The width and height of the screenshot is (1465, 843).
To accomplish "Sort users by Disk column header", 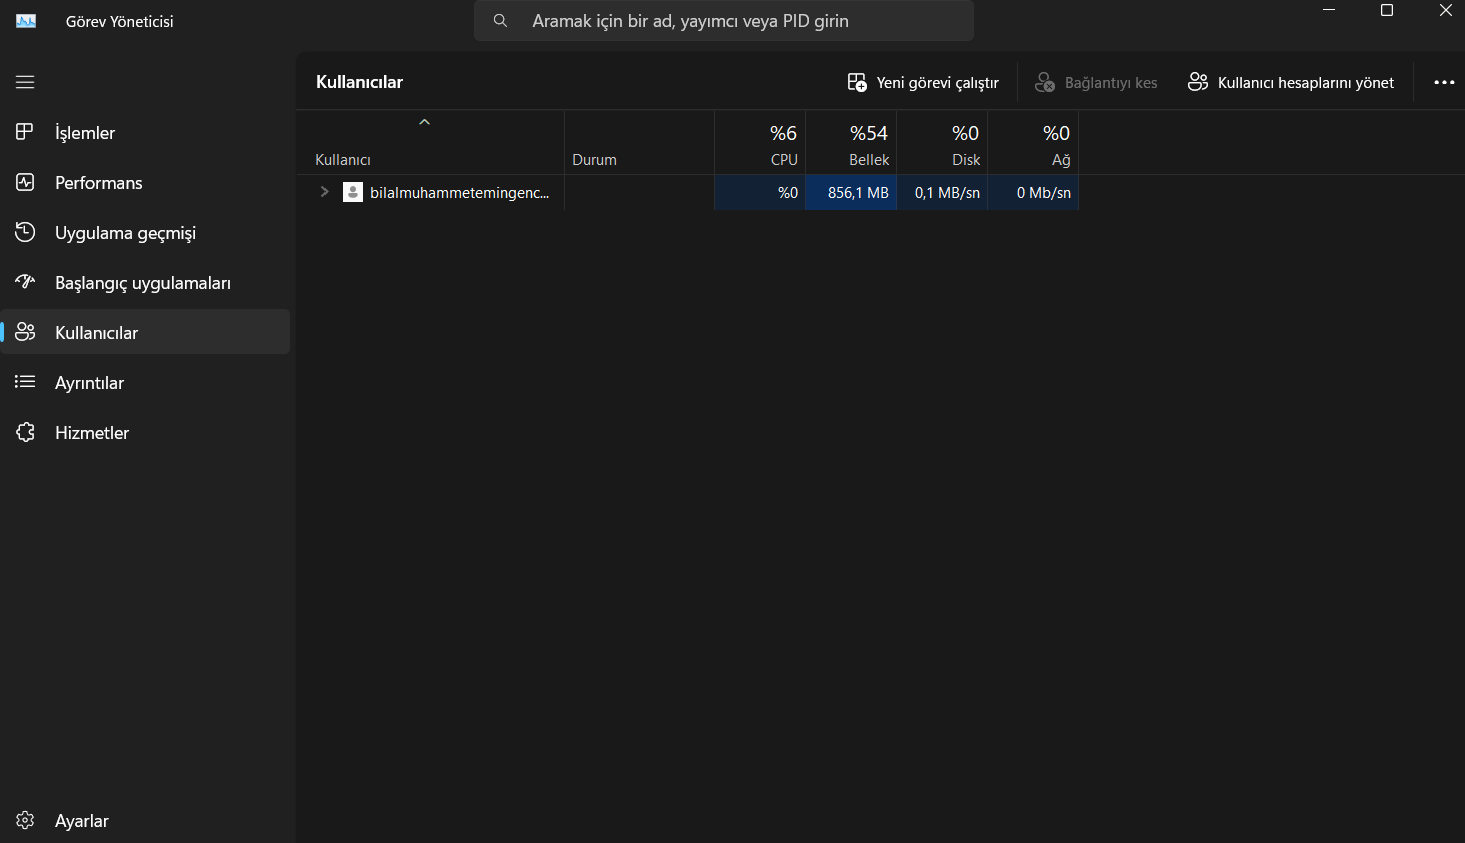I will (942, 142).
